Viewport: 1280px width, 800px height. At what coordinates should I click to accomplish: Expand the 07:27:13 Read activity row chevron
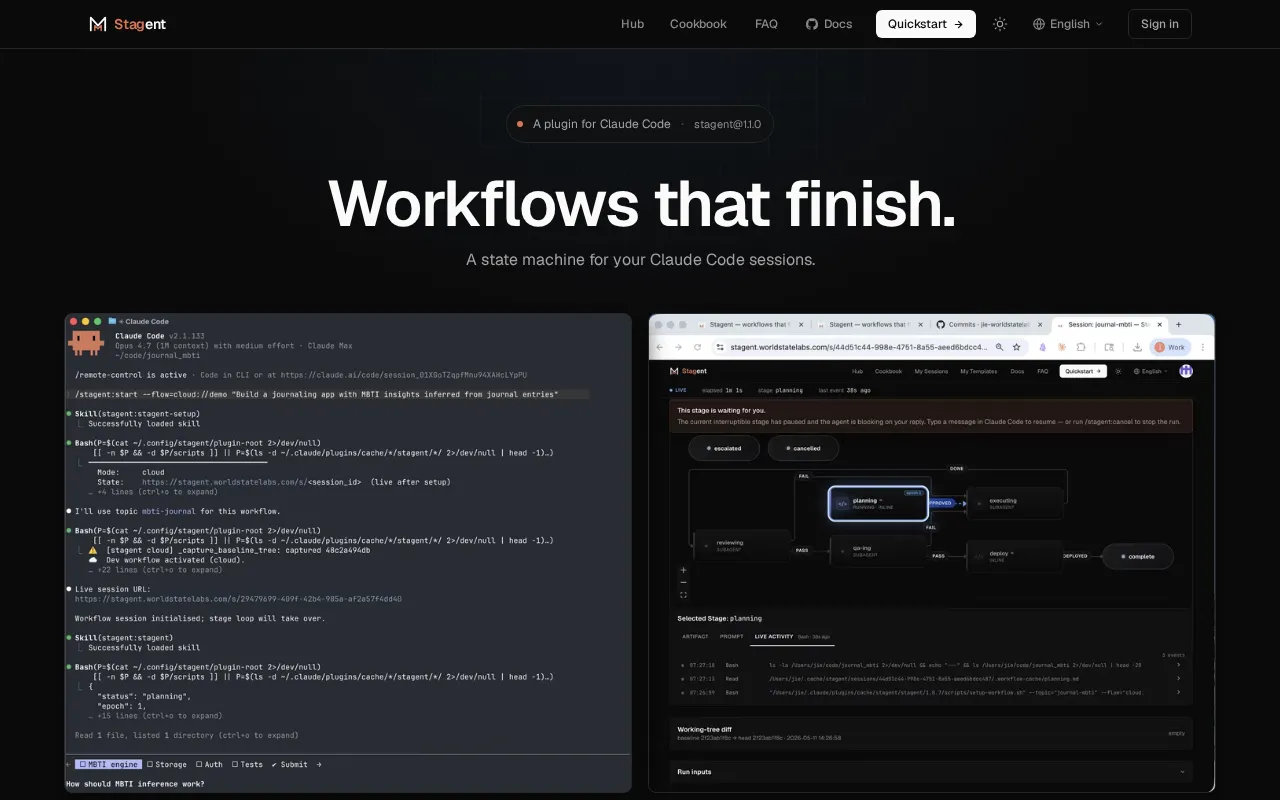pos(1177,678)
